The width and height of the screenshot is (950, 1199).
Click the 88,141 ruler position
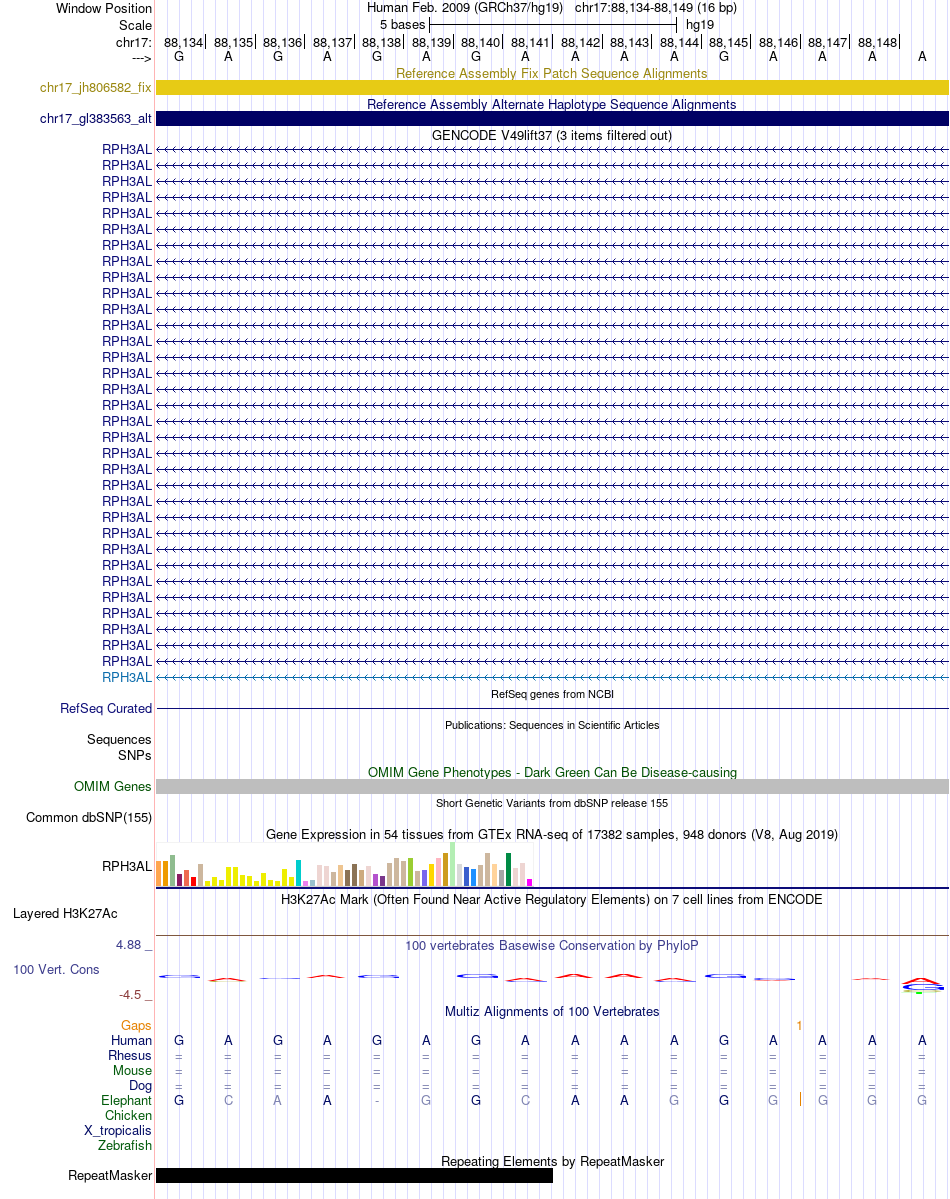pos(529,43)
